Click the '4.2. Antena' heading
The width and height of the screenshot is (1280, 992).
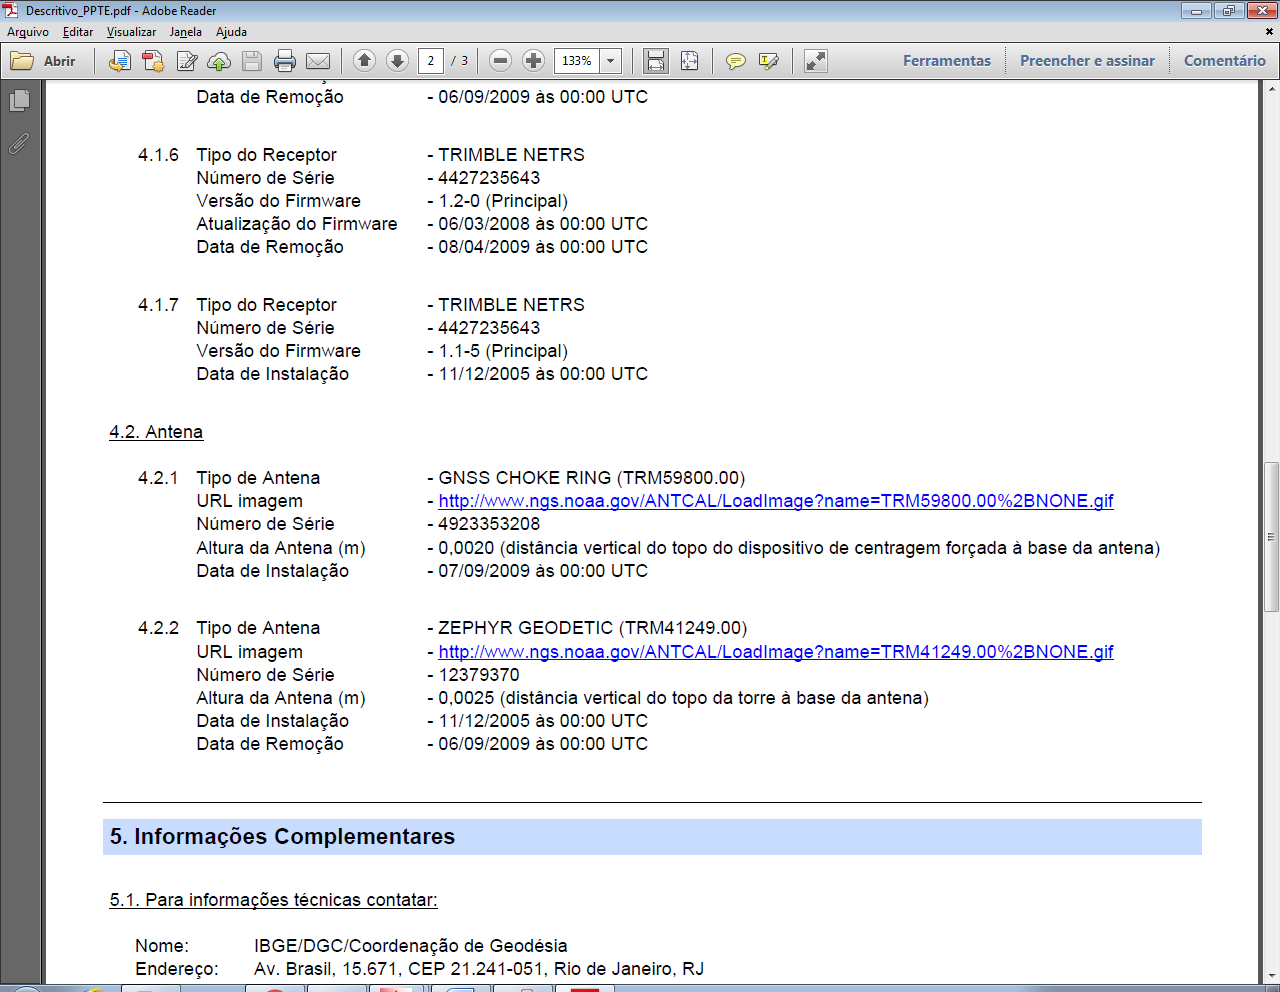[156, 432]
